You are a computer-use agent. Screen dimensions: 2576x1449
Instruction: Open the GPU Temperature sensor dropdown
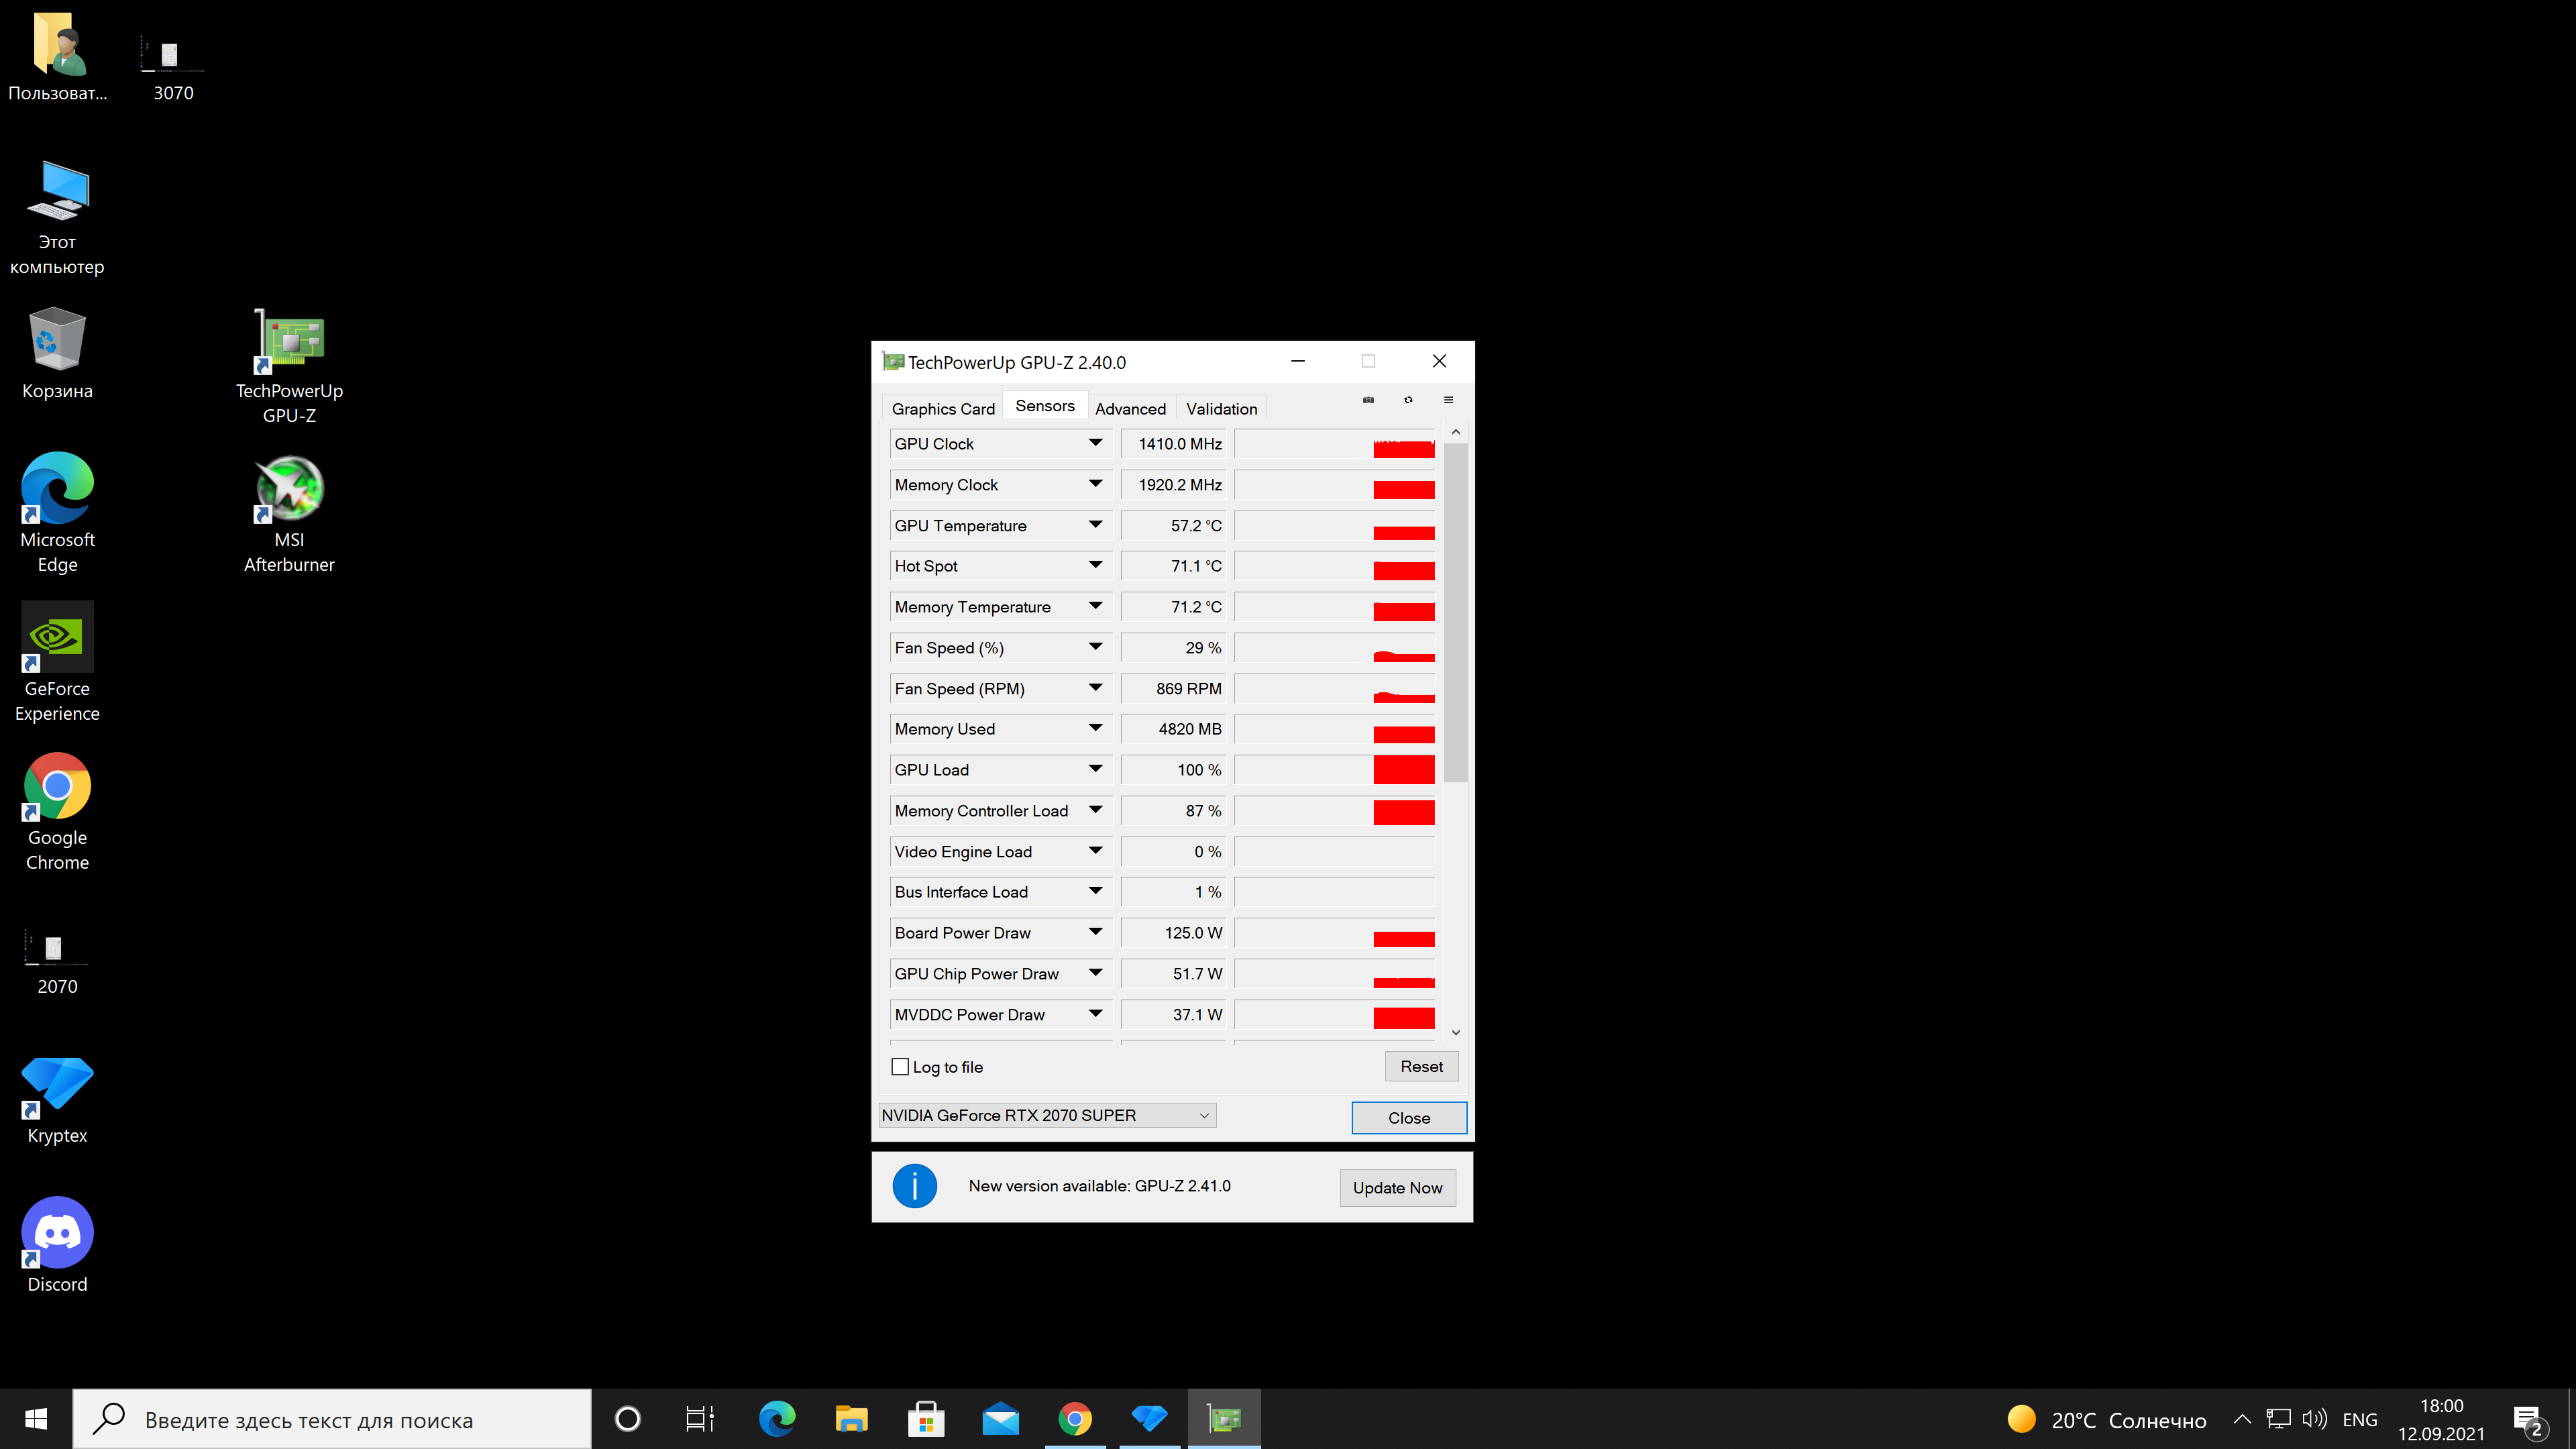coord(1095,525)
